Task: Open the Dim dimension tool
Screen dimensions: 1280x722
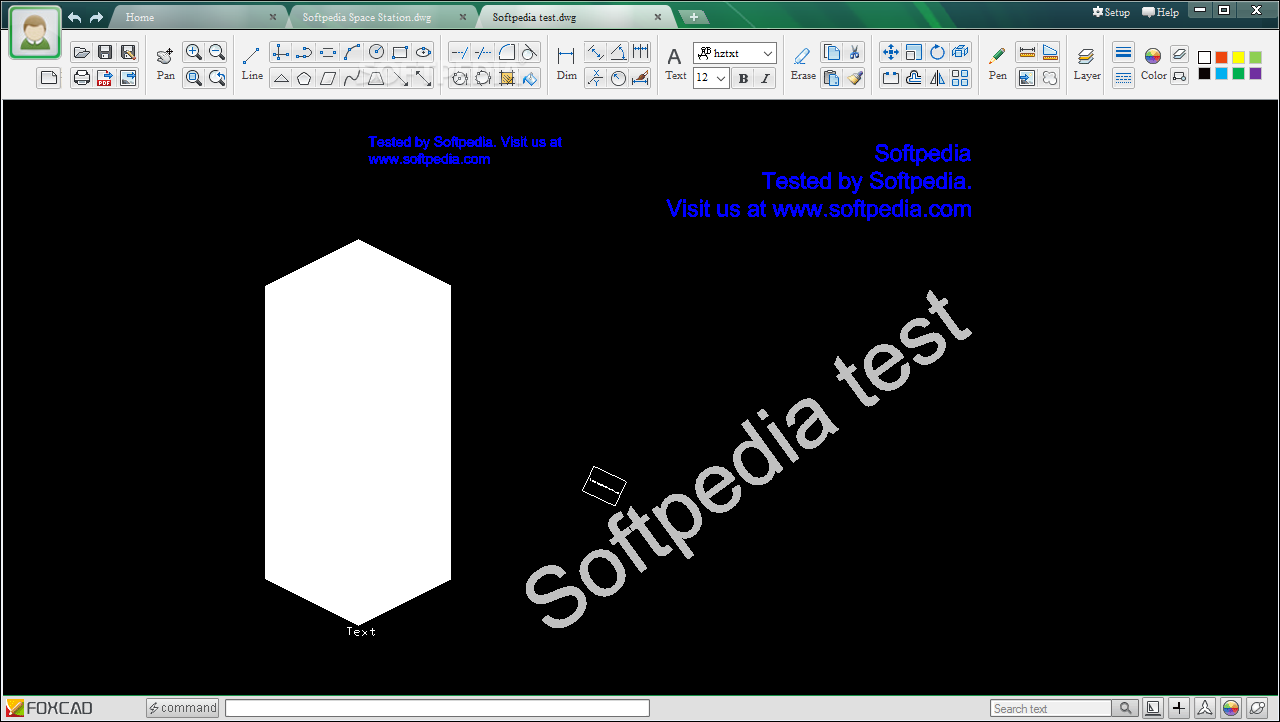Action: click(x=567, y=63)
